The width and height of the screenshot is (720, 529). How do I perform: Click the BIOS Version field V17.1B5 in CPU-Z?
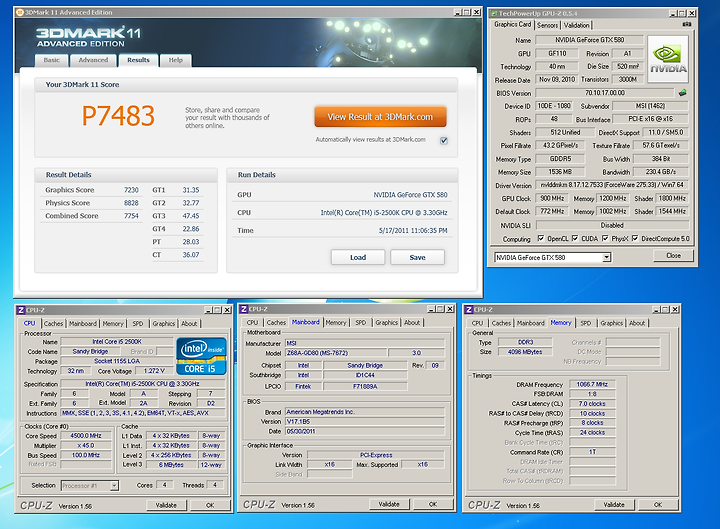(365, 422)
